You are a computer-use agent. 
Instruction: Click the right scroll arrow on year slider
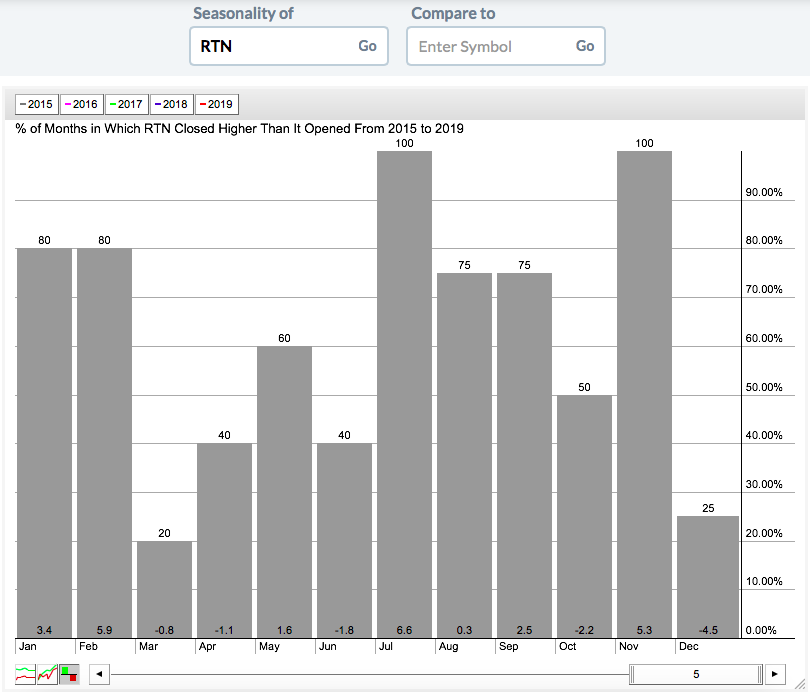pyautogui.click(x=774, y=675)
